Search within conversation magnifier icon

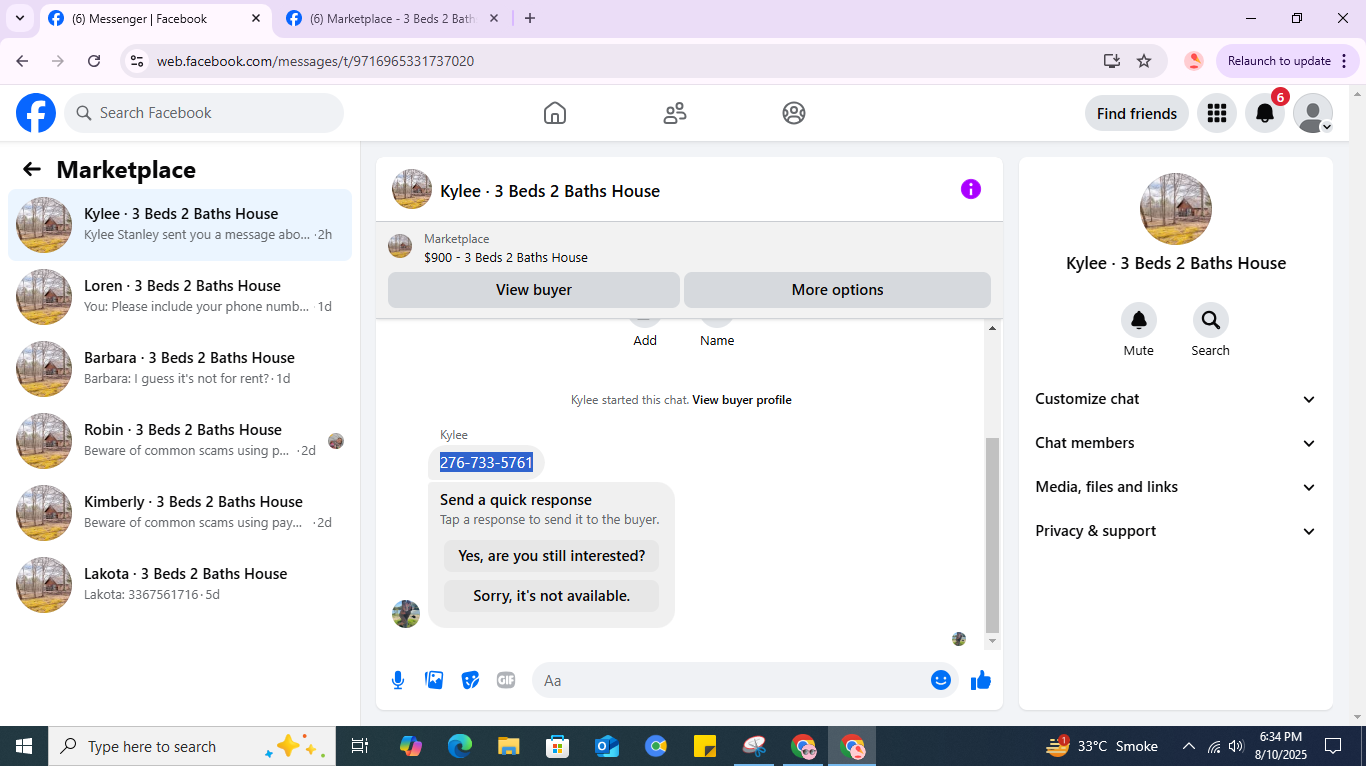tap(1211, 320)
